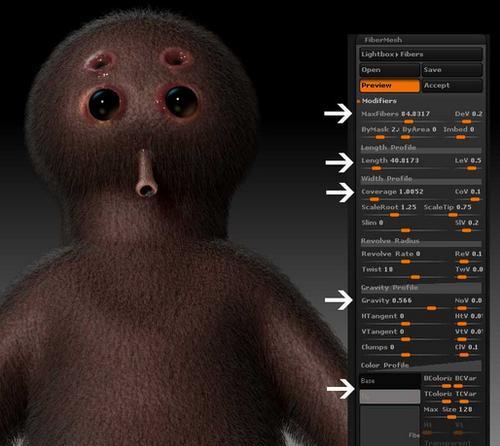Image resolution: width=500 pixels, height=446 pixels.
Task: Expand the Revolve Radius curve
Action: point(421,241)
